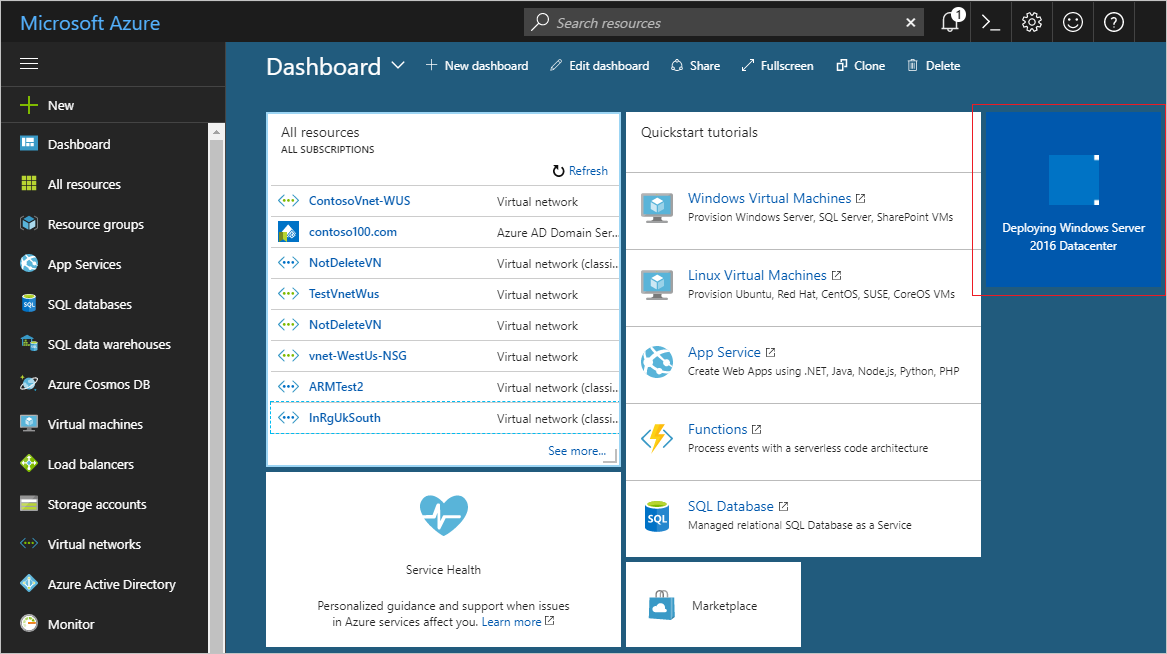Image resolution: width=1167 pixels, height=654 pixels.
Task: Click the SQL data warehouses icon
Action: (29, 343)
